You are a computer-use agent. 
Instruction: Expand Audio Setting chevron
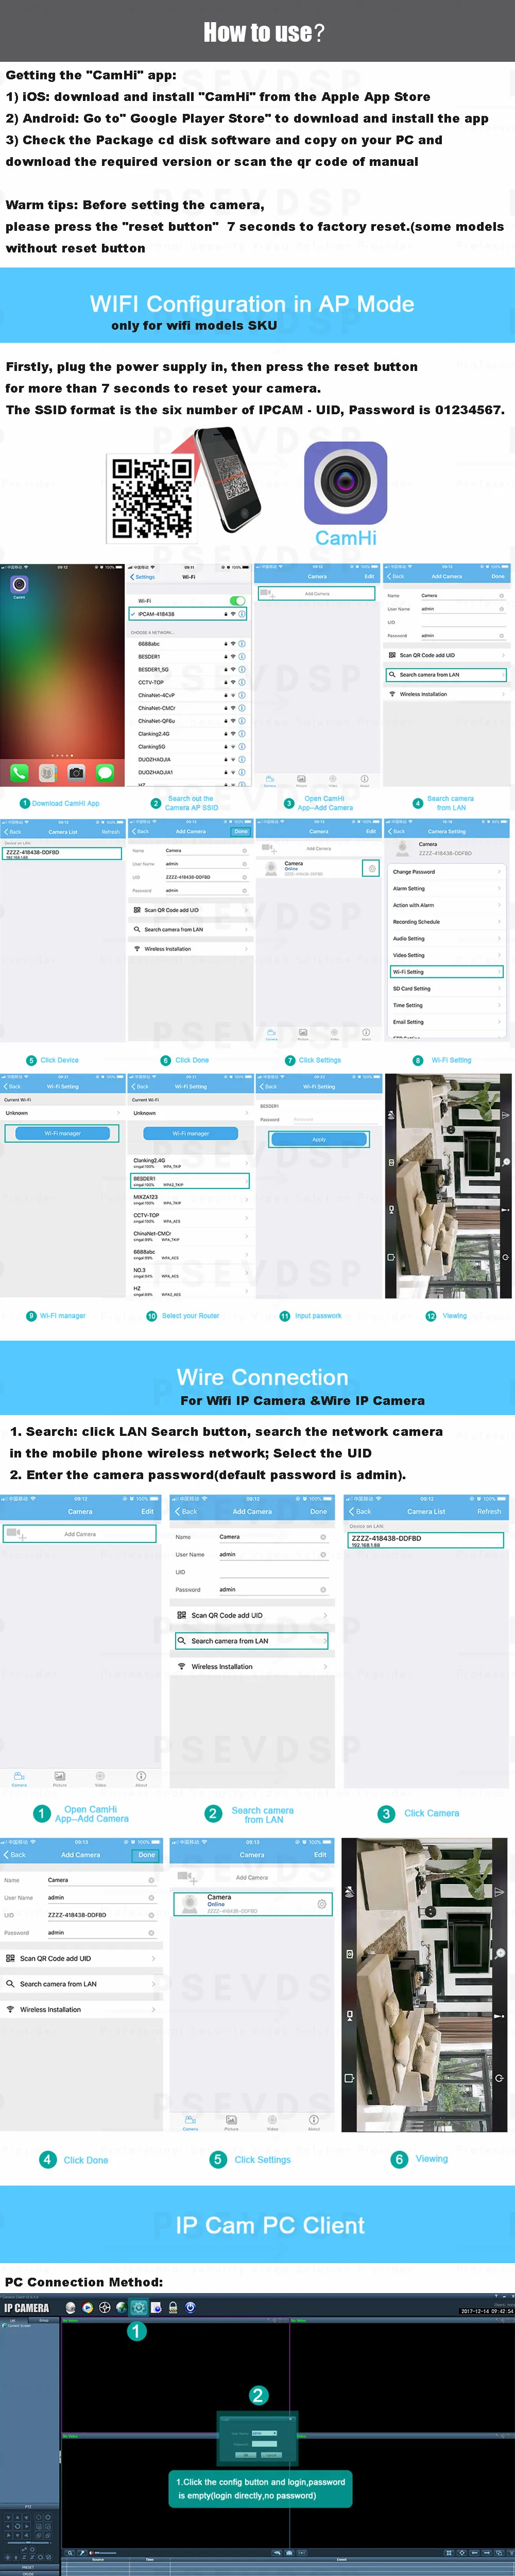tap(499, 938)
